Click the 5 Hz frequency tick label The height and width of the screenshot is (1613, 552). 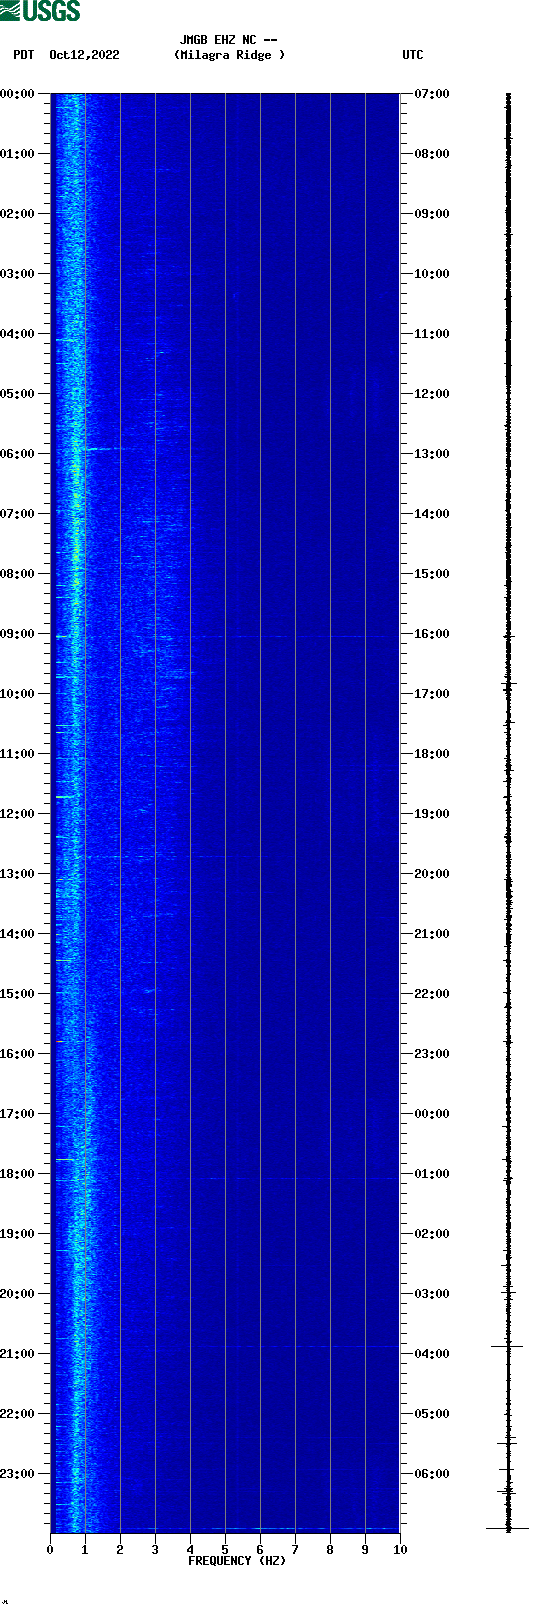(225, 1550)
